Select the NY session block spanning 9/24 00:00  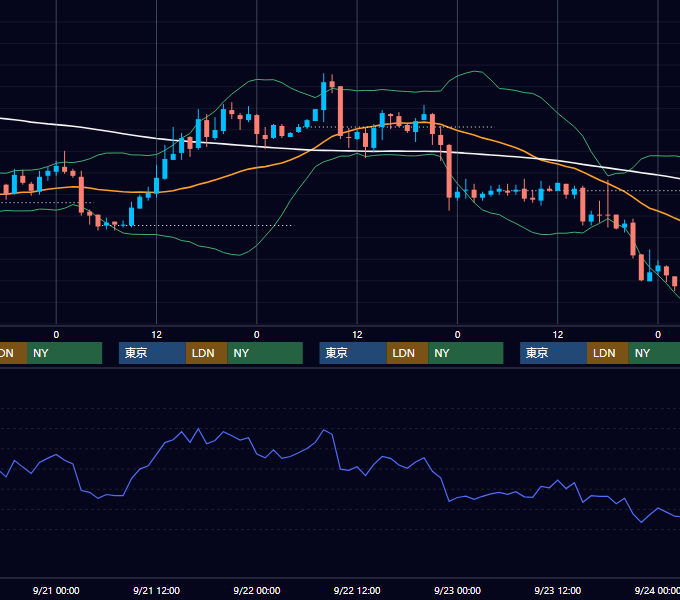(654, 353)
